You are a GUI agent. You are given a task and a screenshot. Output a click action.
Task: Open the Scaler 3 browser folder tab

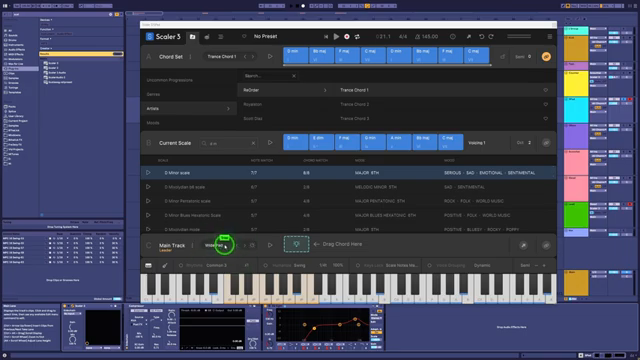(x=192, y=37)
